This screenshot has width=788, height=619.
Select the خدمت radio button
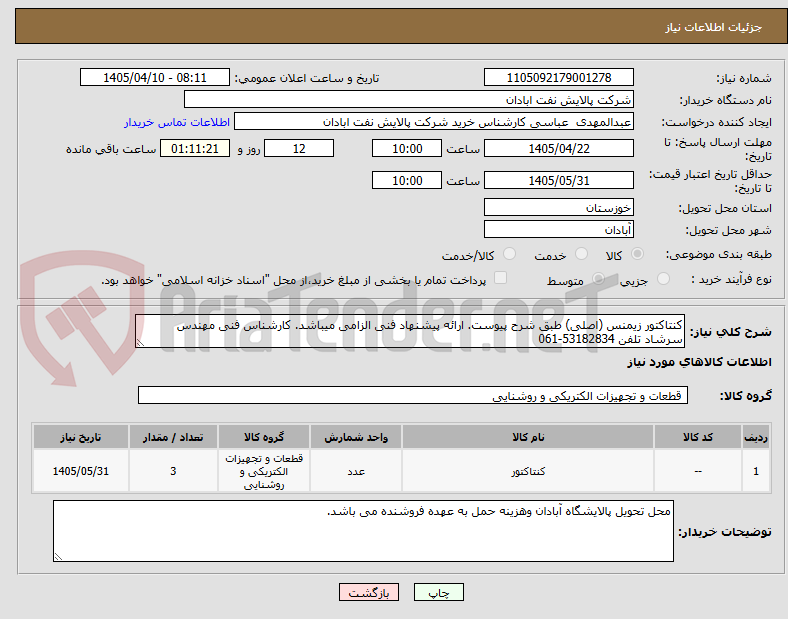(x=581, y=254)
